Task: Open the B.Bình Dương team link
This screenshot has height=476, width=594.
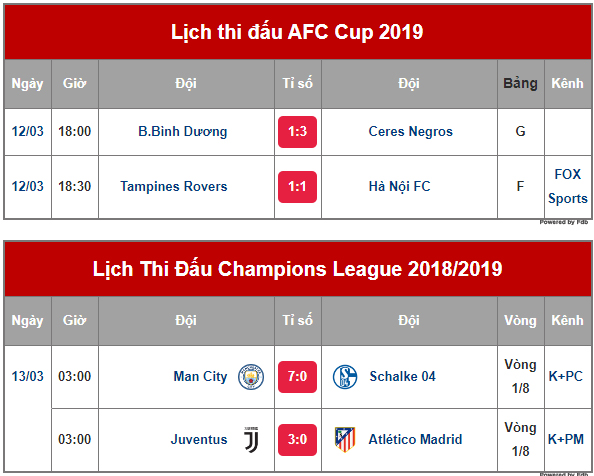Action: [x=183, y=131]
